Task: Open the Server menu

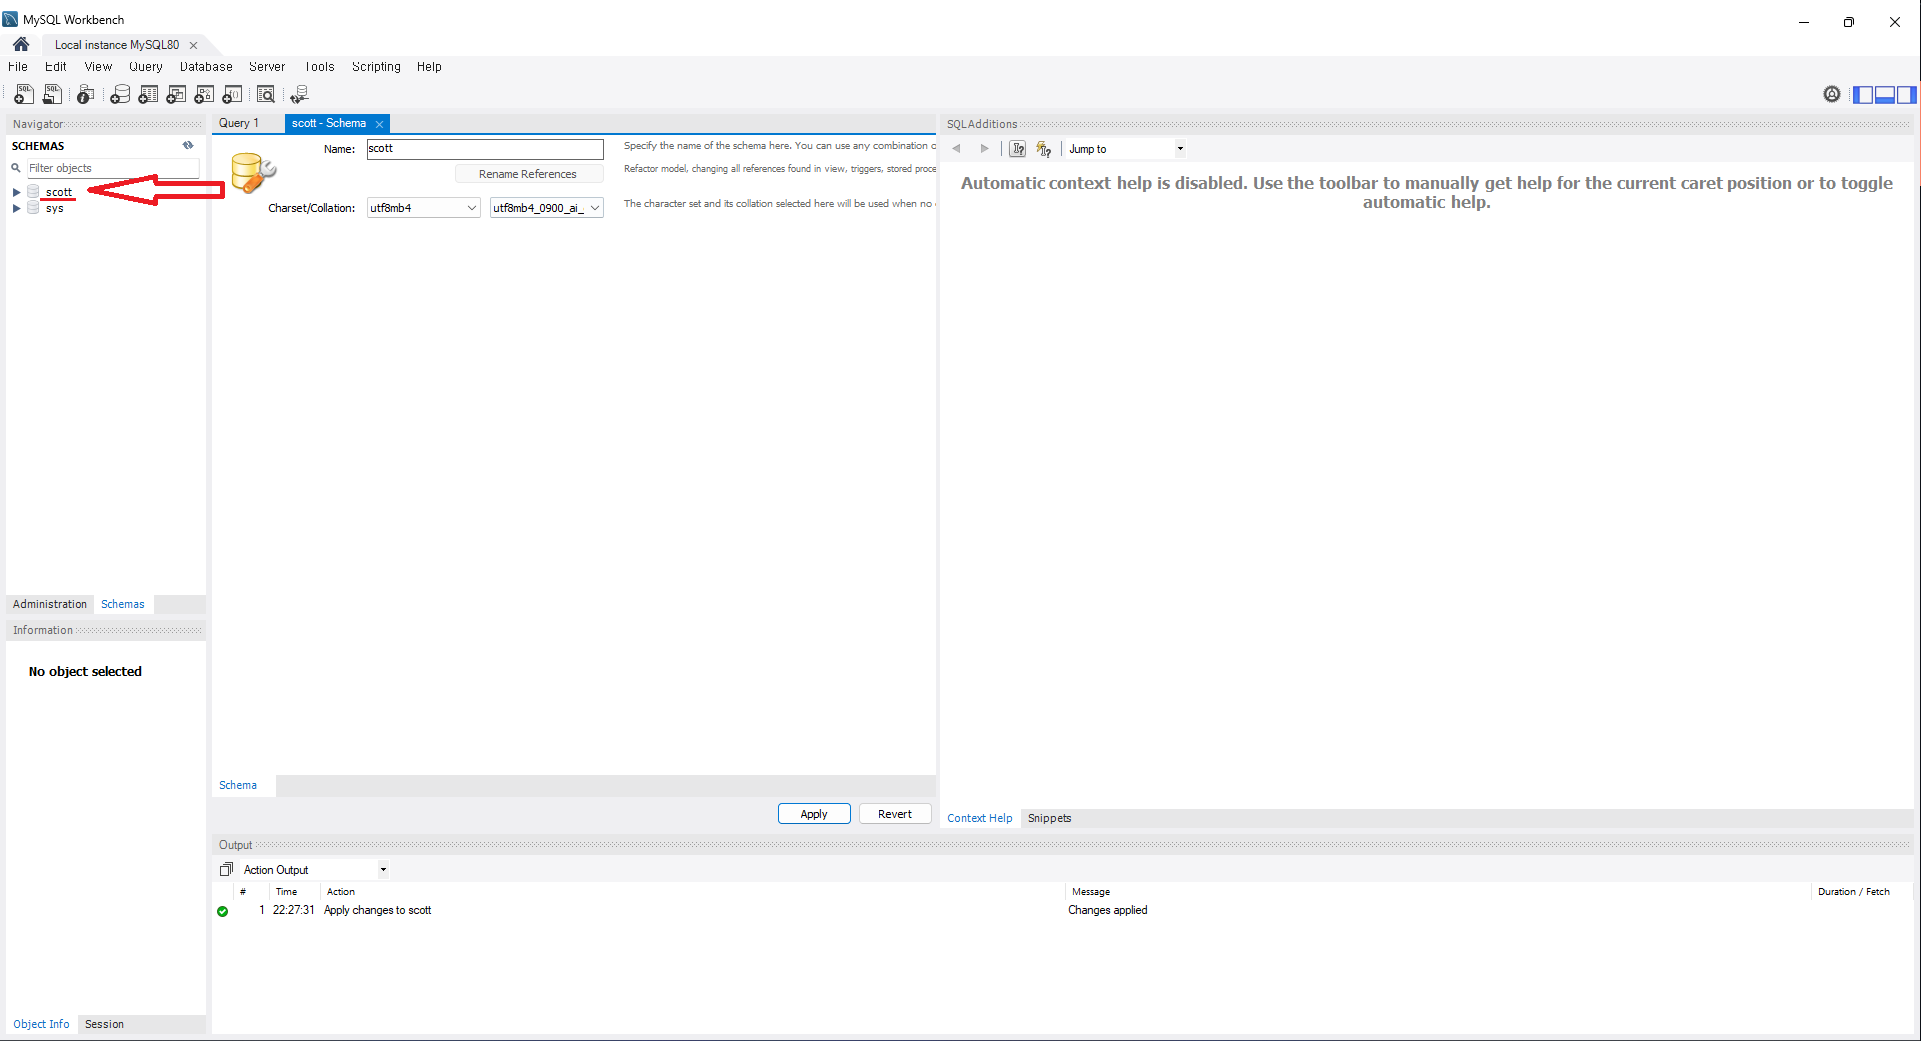Action: [267, 66]
